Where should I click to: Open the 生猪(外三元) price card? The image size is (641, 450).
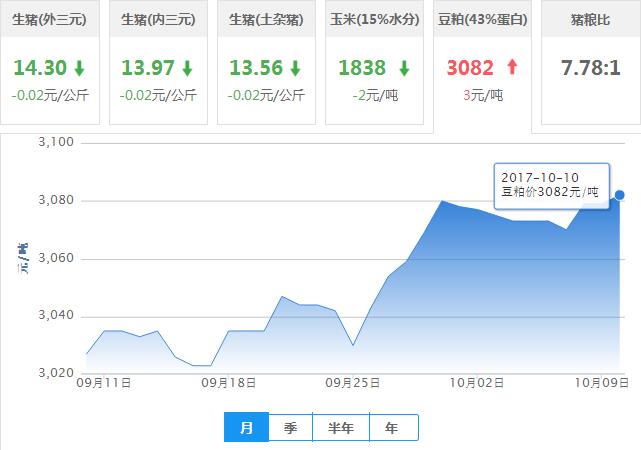pyautogui.click(x=49, y=62)
